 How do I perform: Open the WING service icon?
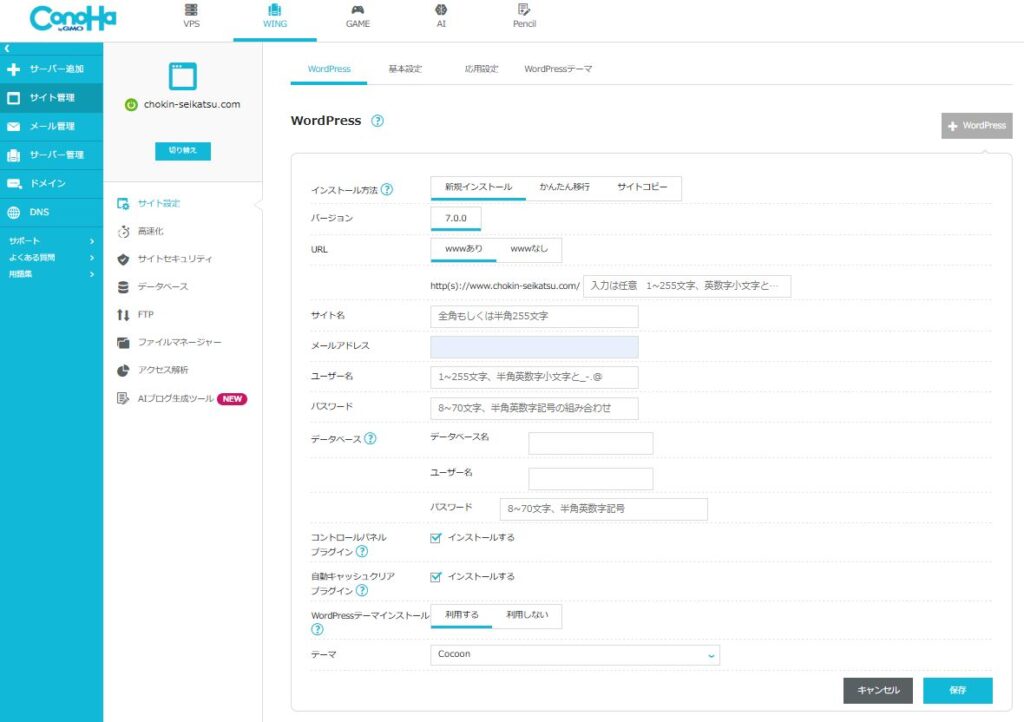(x=275, y=10)
